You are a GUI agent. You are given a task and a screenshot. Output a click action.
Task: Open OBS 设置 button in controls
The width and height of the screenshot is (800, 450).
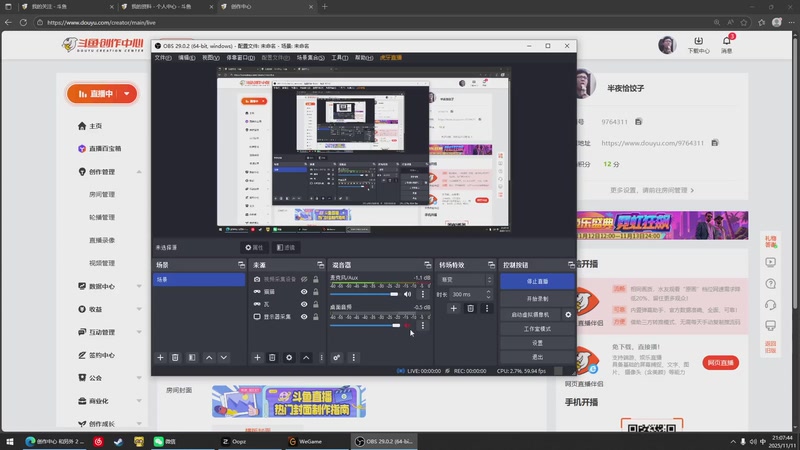coord(537,343)
